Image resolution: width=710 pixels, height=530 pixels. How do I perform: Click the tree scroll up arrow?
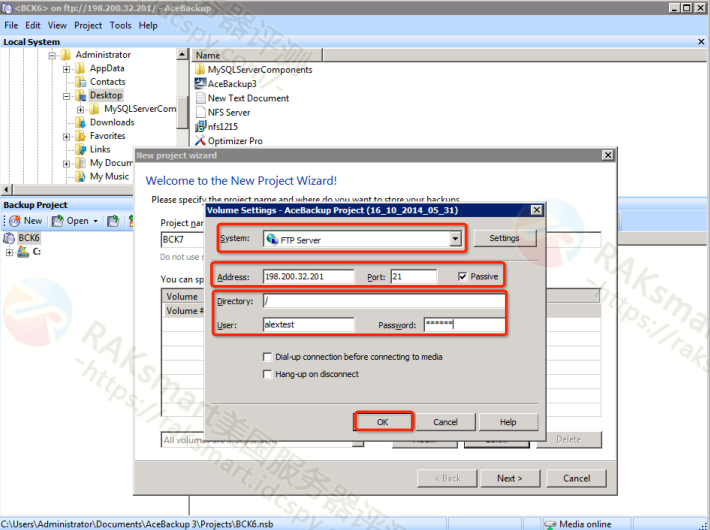(182, 54)
